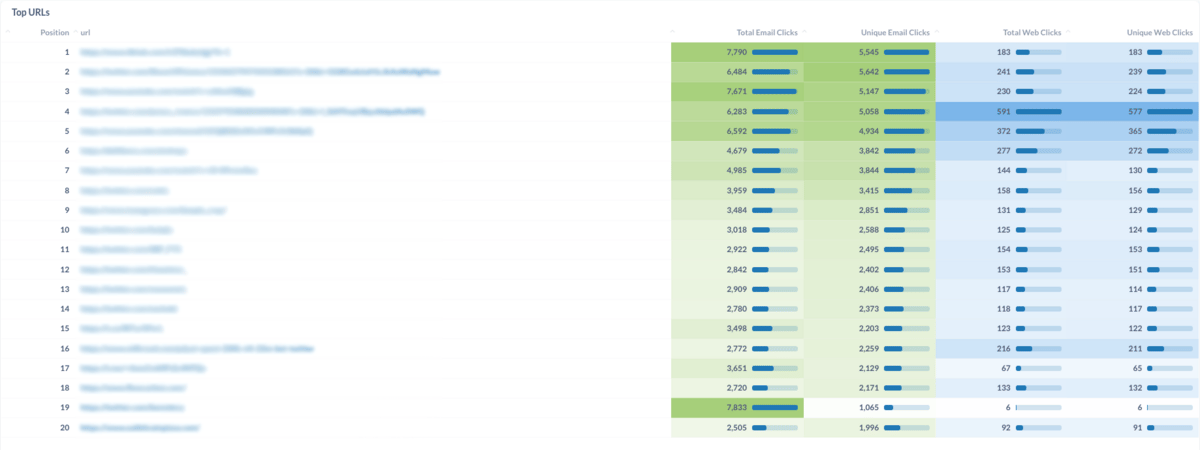
Task: Click the Unique Email Clicks bar for position 2
Action: (x=907, y=72)
